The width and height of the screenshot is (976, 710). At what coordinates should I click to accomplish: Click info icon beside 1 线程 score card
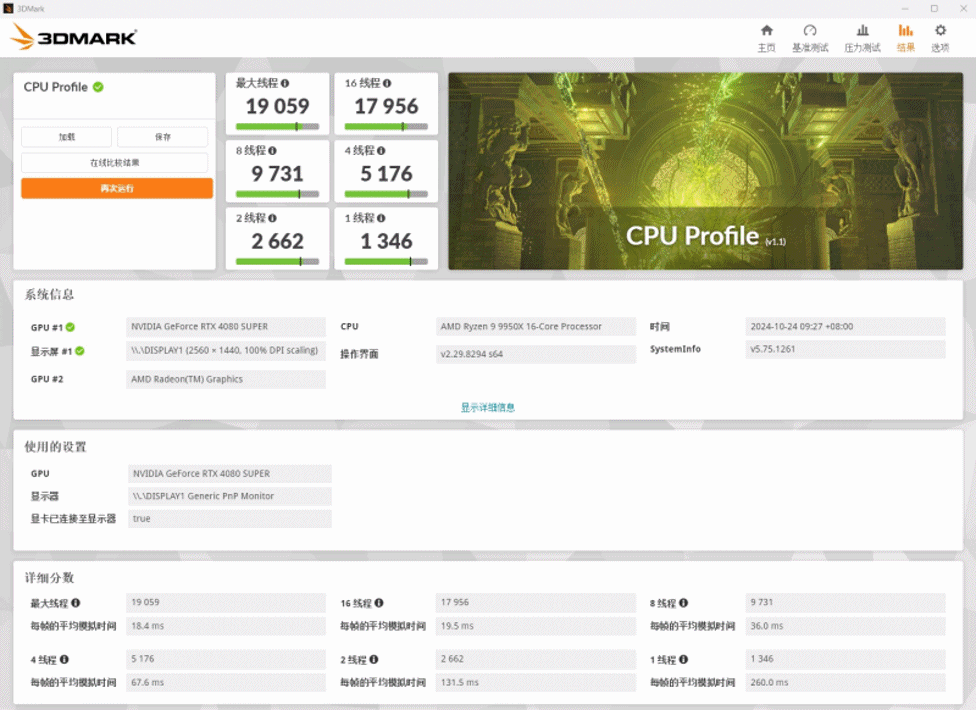(x=381, y=218)
